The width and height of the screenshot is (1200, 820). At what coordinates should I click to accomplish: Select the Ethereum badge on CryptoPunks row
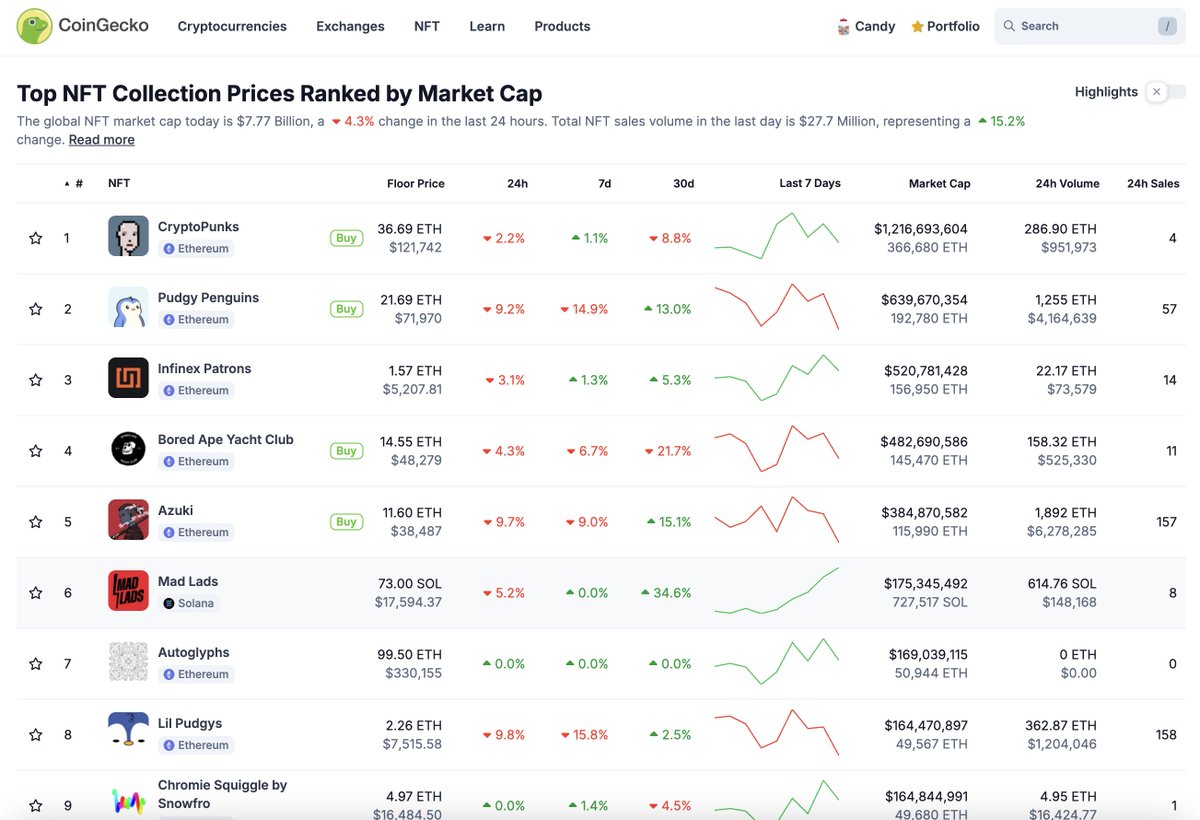pos(196,250)
